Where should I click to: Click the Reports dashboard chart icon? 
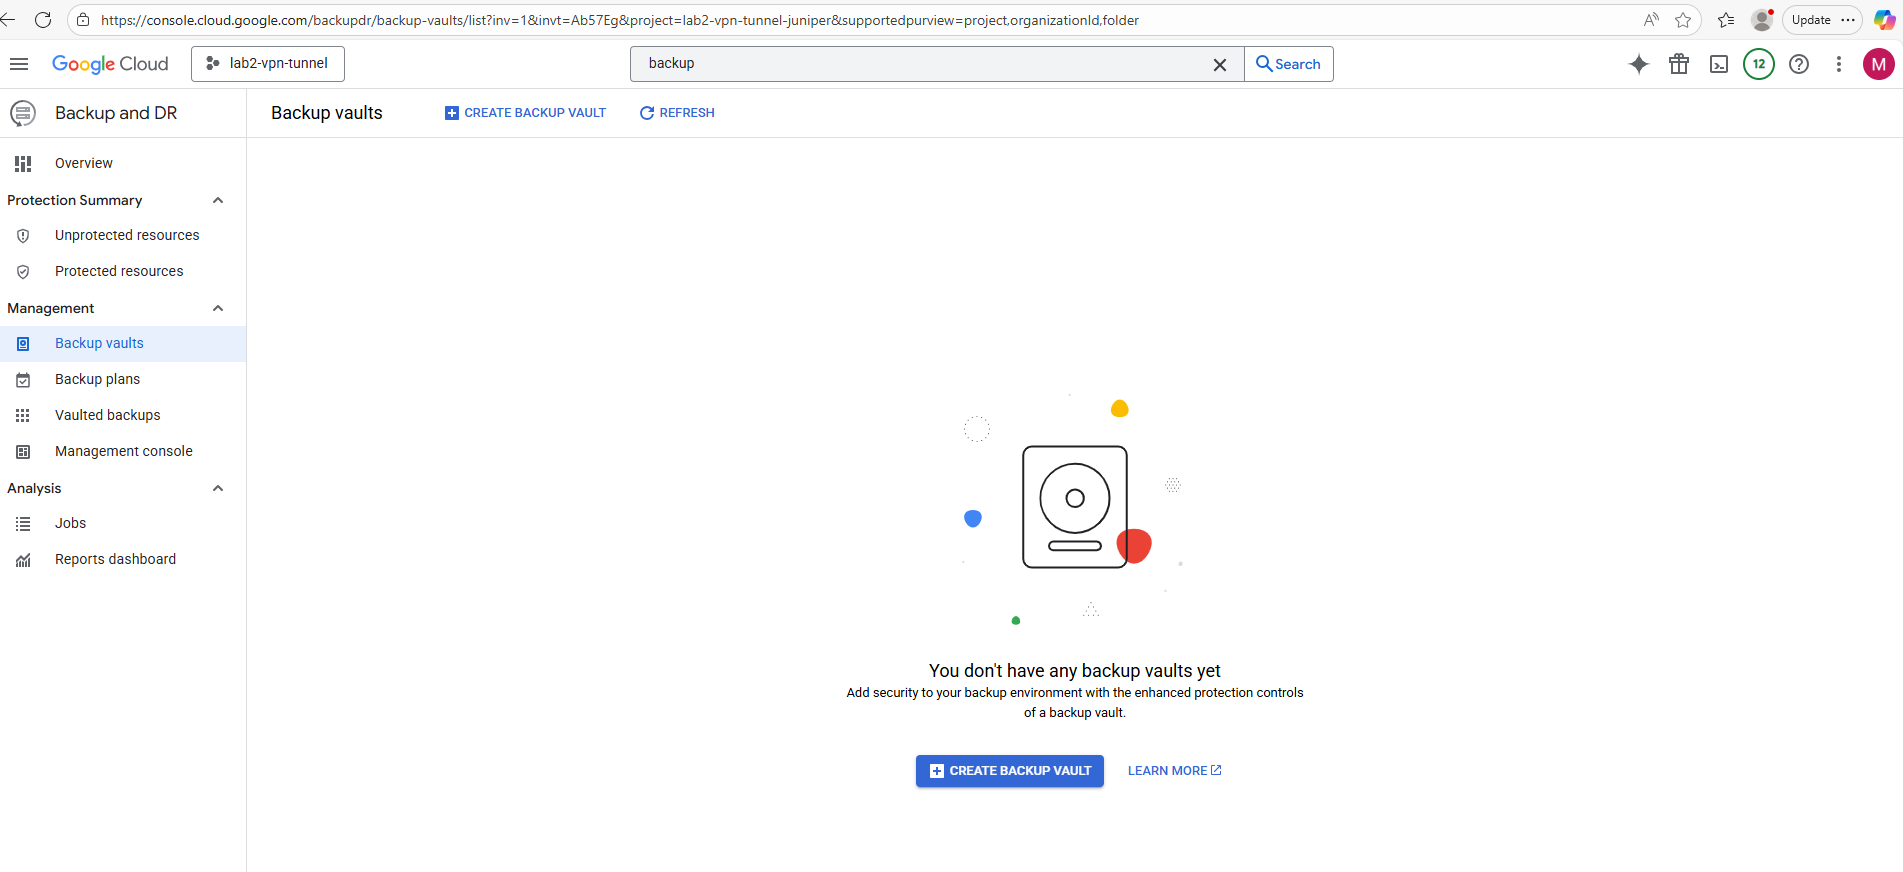pos(23,560)
